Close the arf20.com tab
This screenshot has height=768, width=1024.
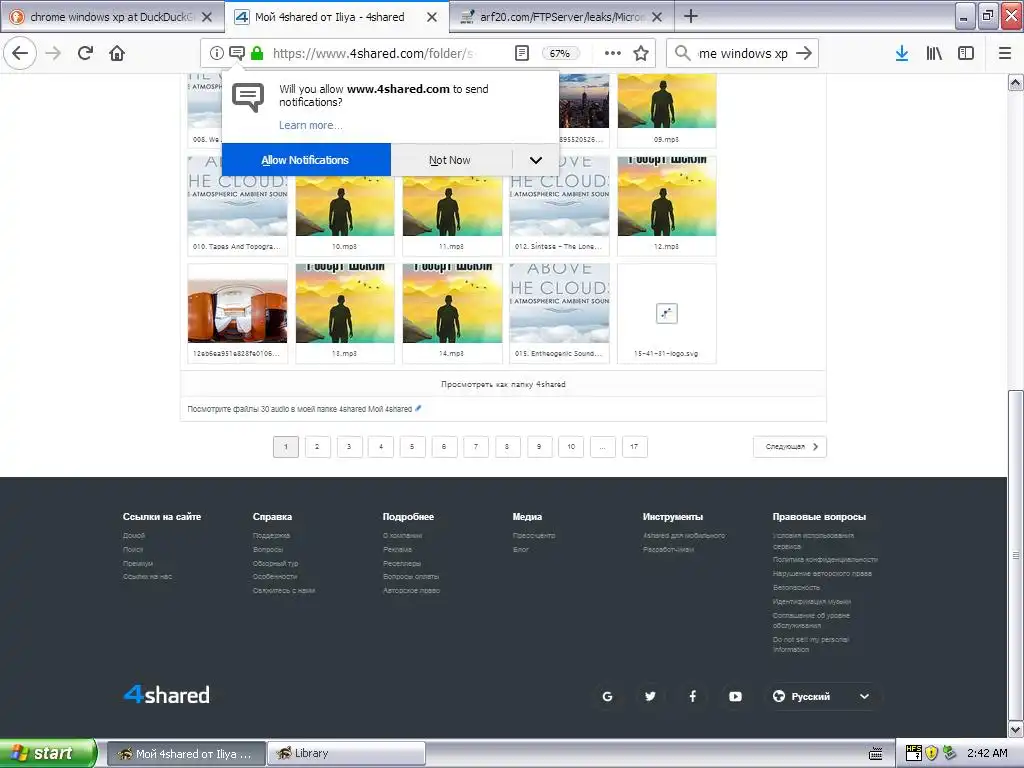pos(658,17)
